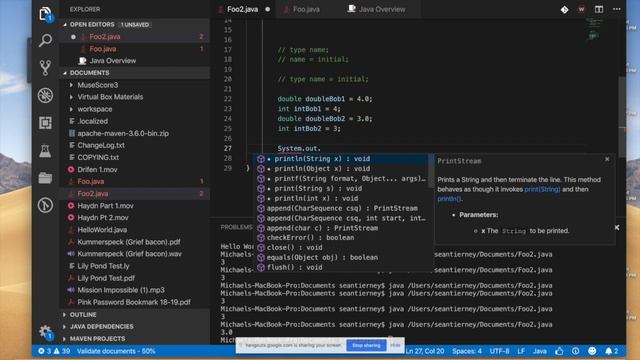Click the Stop sharing button
The image size is (640, 360).
coord(366,345)
